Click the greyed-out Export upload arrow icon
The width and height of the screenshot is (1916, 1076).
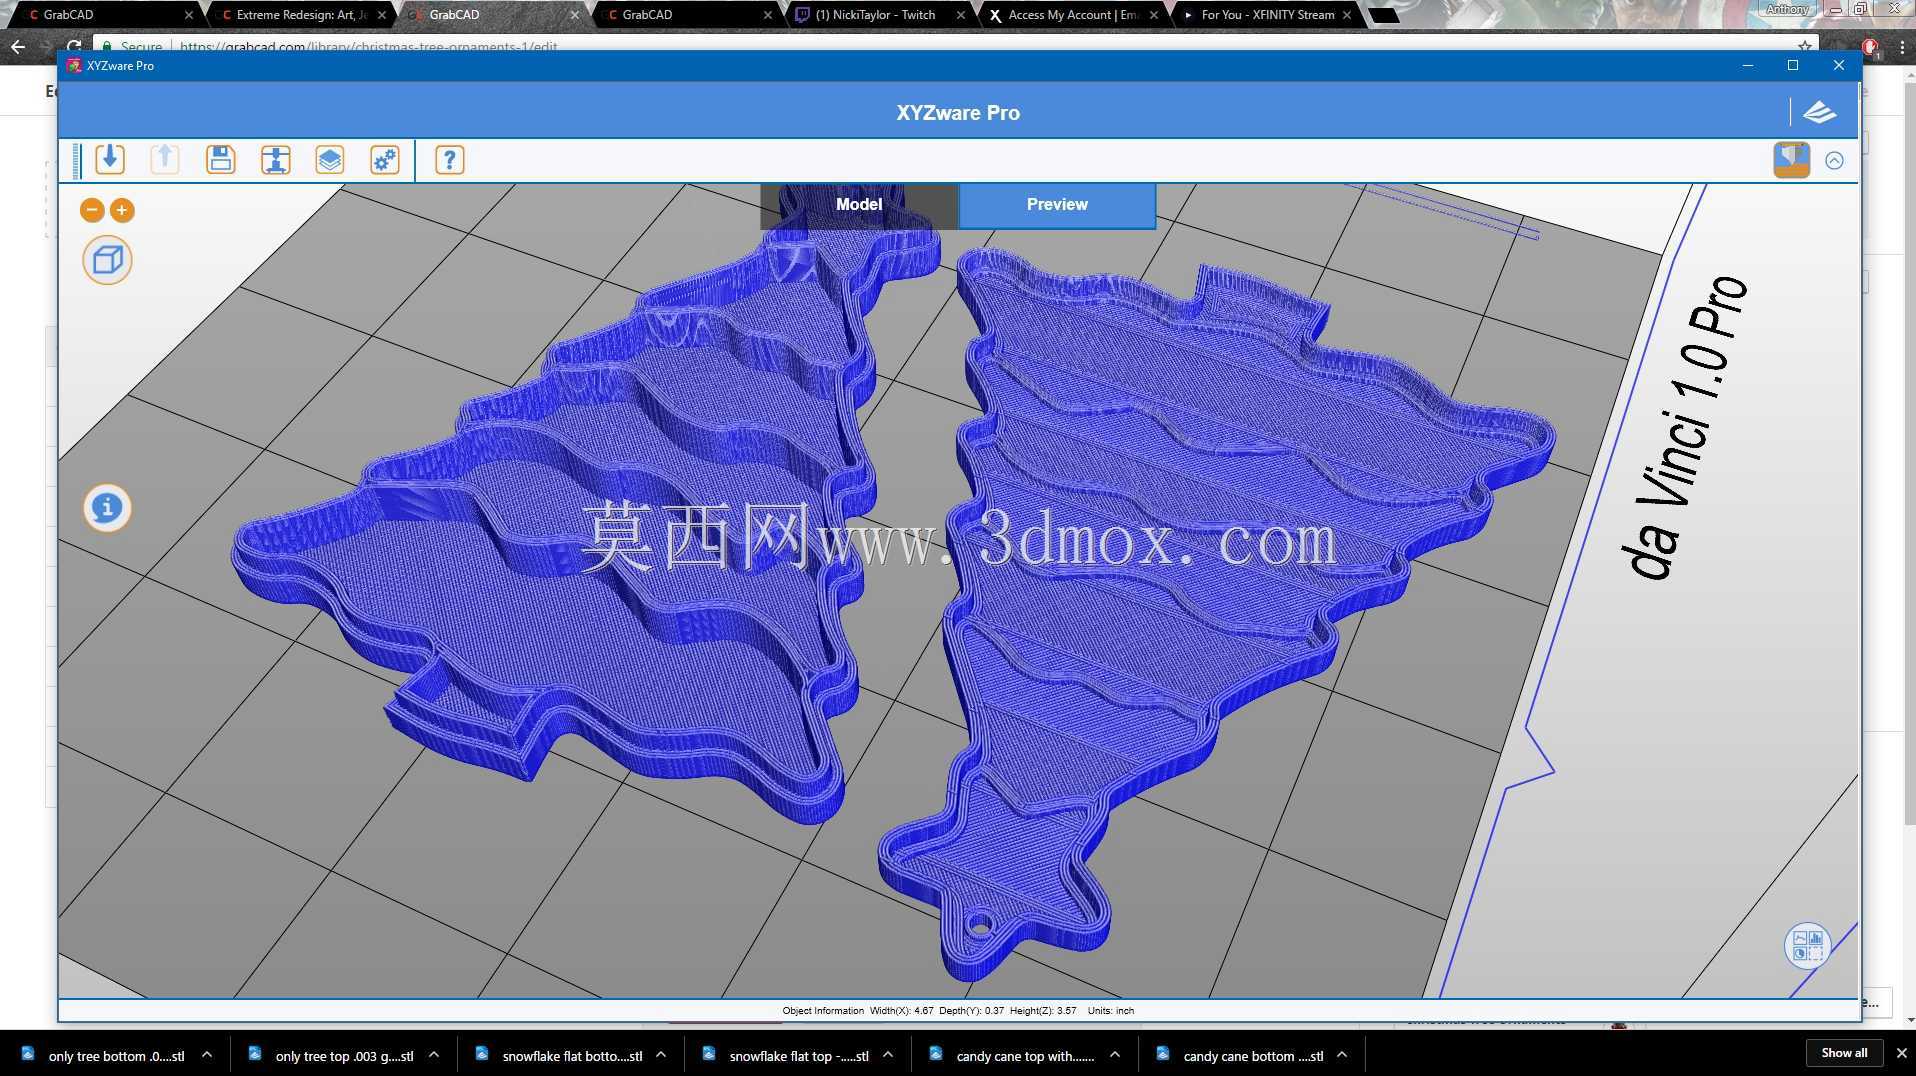(x=165, y=160)
